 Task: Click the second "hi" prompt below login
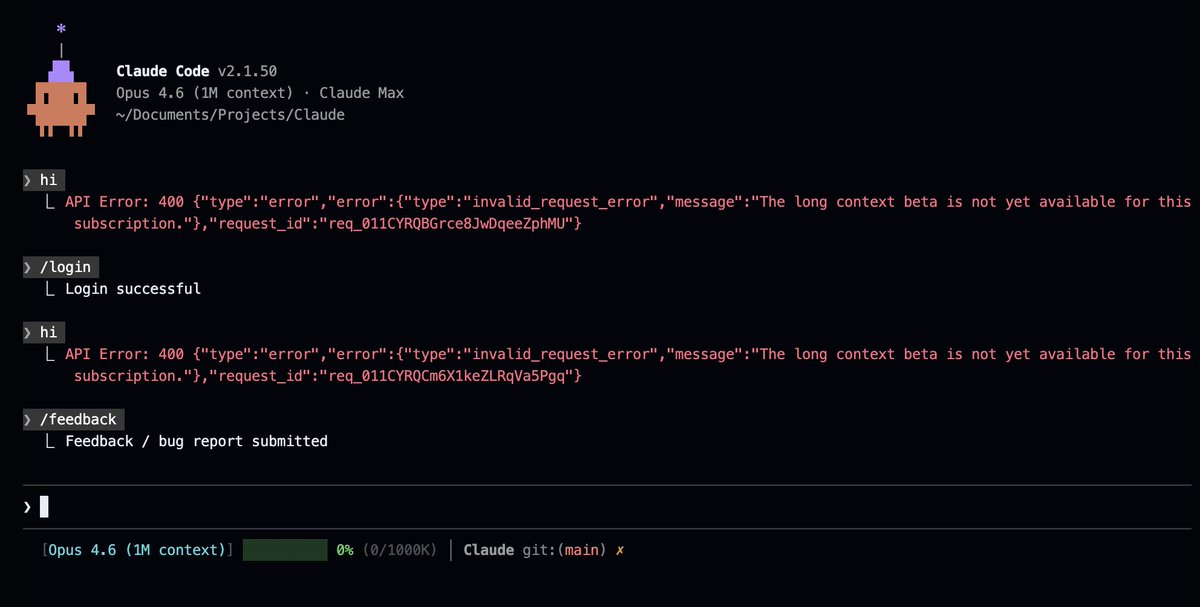pyautogui.click(x=42, y=333)
